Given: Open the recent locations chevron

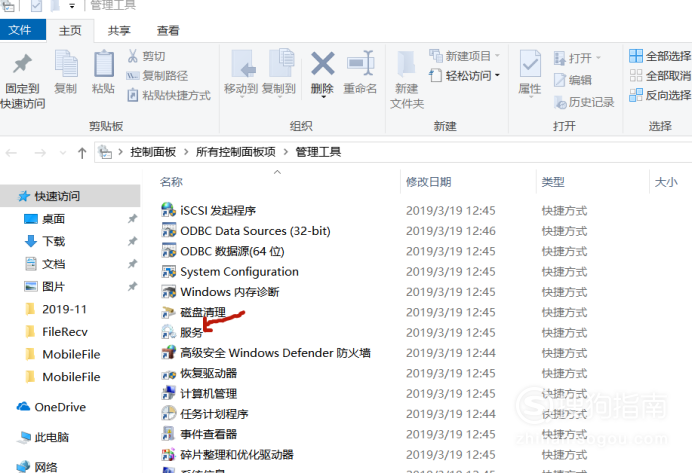Looking at the screenshot, I should tap(63, 153).
